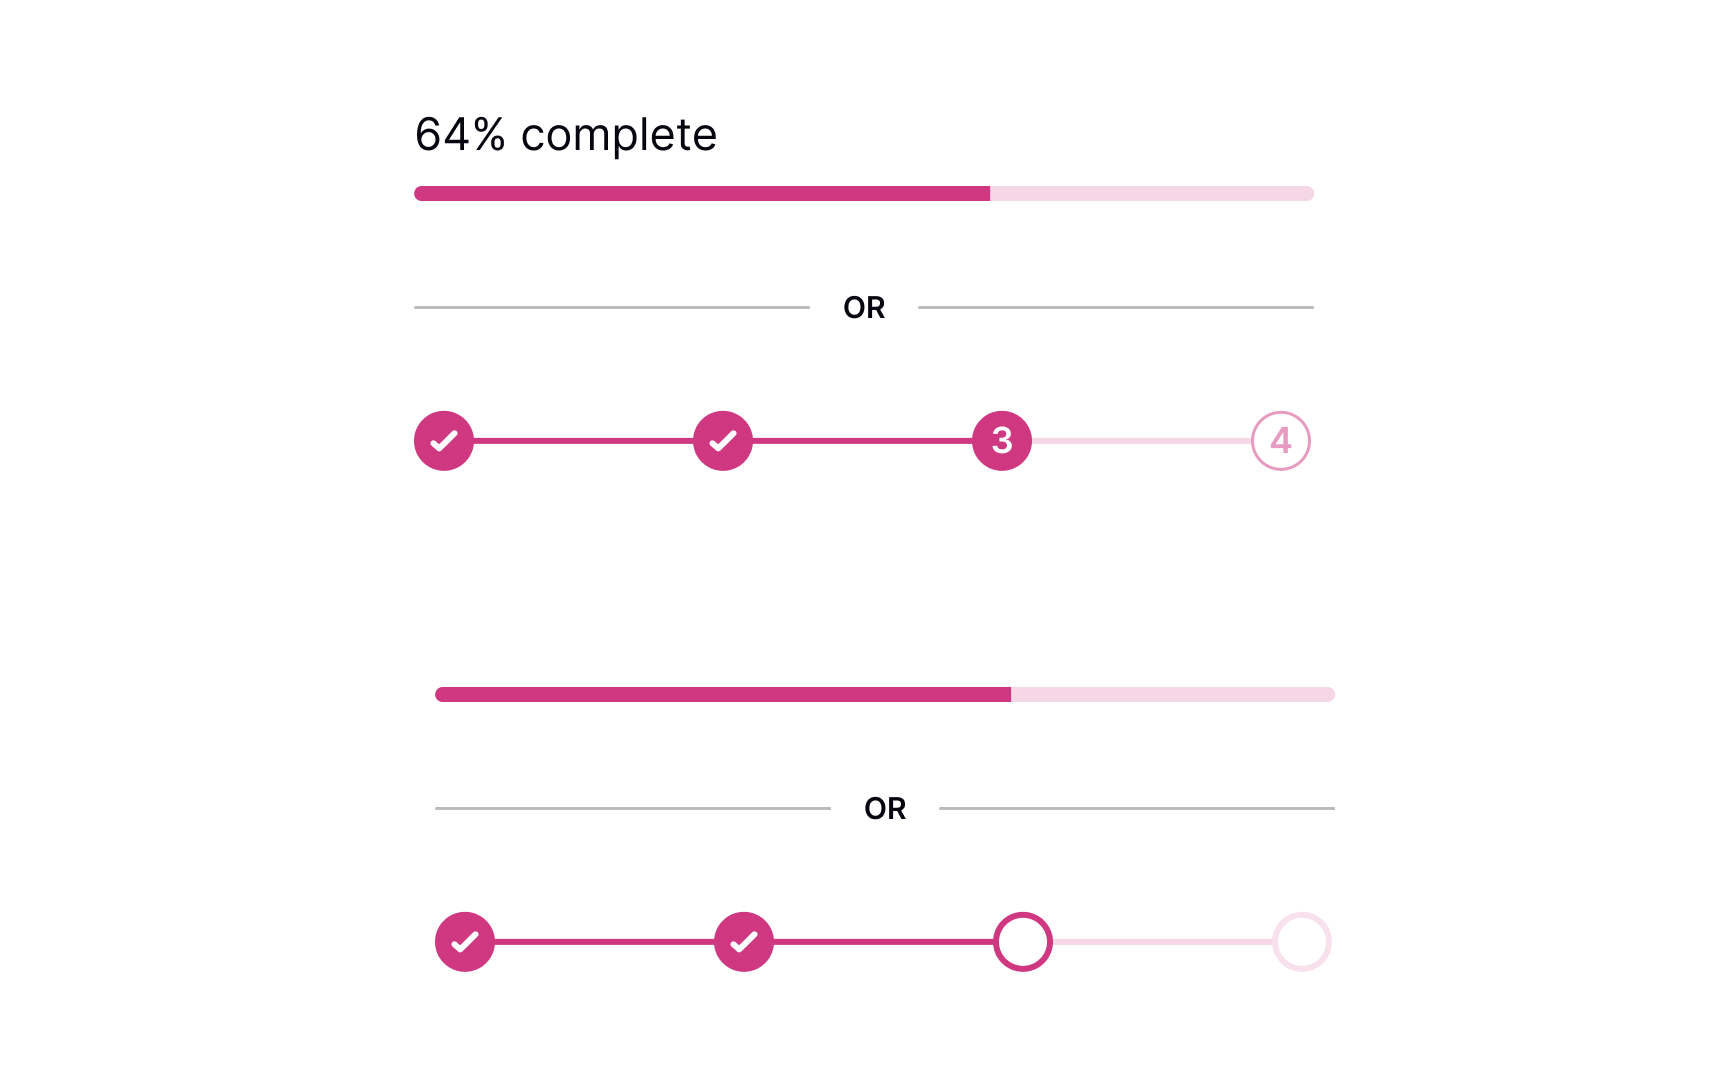
Task: Select the 64% complete heading
Action: click(x=565, y=134)
